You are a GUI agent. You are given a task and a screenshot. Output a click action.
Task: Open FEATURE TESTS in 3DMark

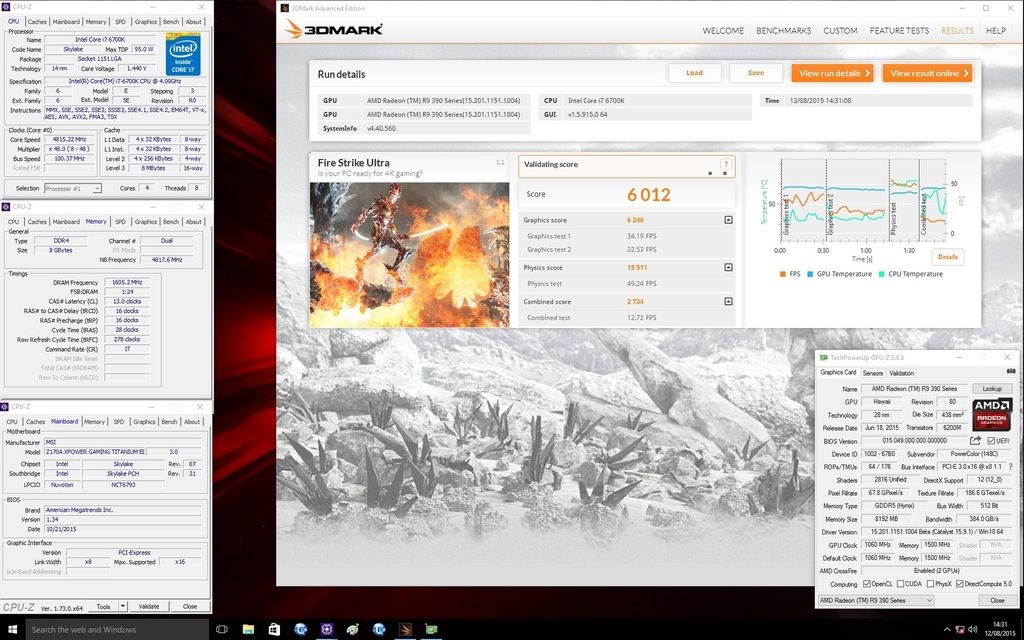tap(899, 31)
